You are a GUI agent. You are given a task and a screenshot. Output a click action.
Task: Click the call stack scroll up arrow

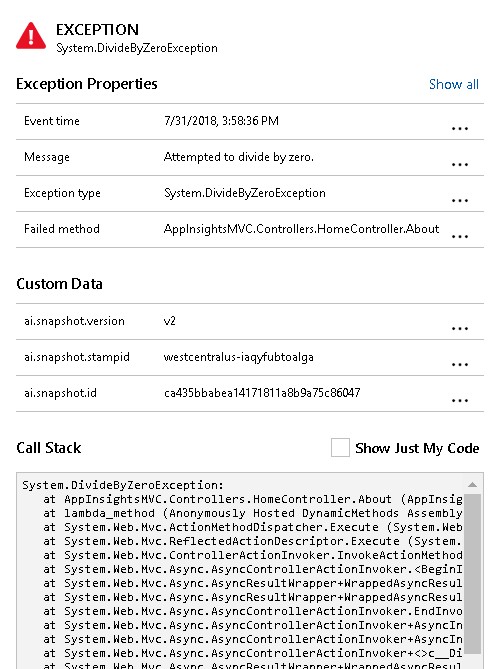[x=472, y=484]
